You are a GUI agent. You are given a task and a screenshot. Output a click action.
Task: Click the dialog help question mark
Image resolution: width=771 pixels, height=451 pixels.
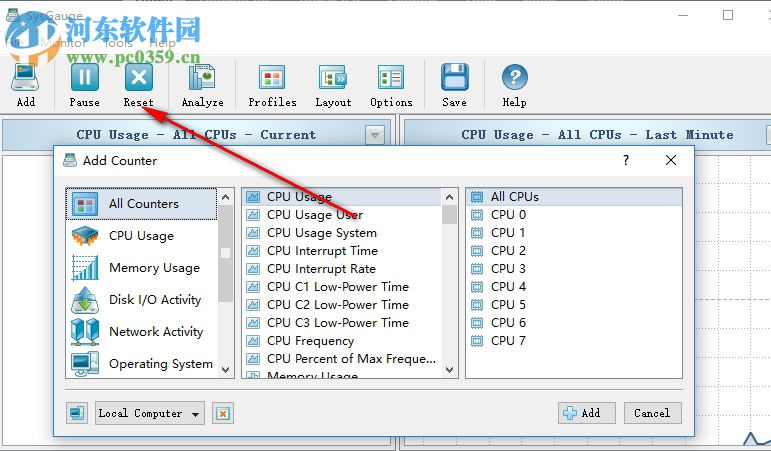(625, 160)
